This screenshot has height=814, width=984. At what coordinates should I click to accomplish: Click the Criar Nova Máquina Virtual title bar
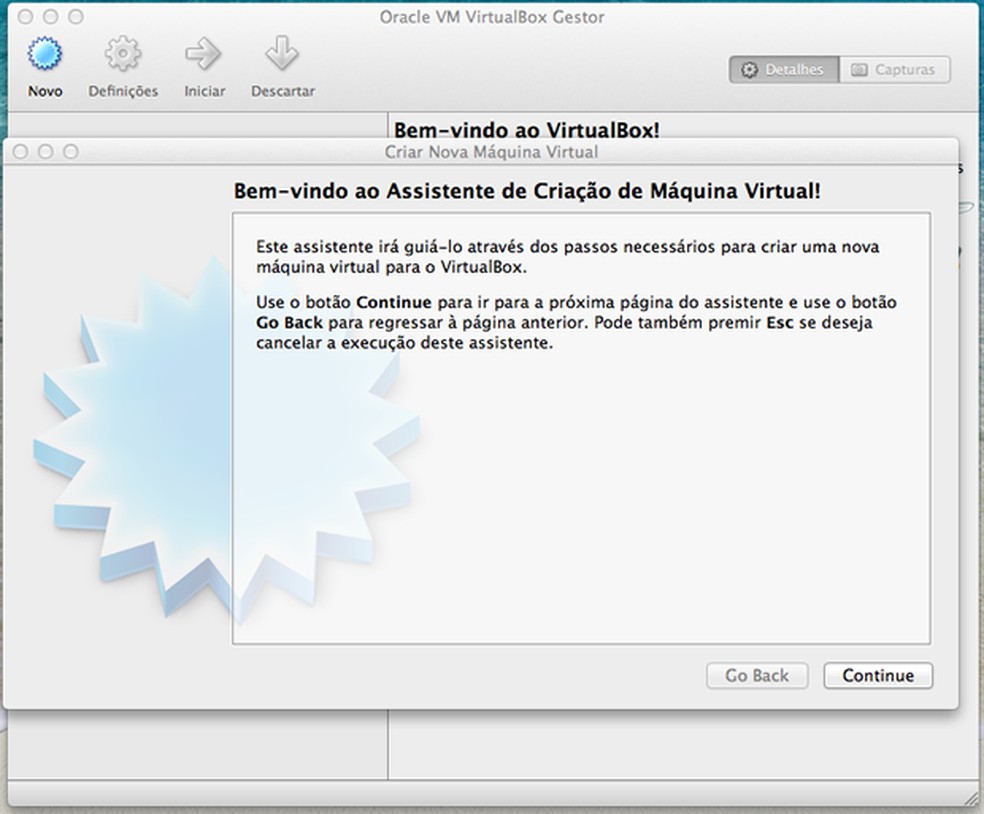(x=490, y=152)
